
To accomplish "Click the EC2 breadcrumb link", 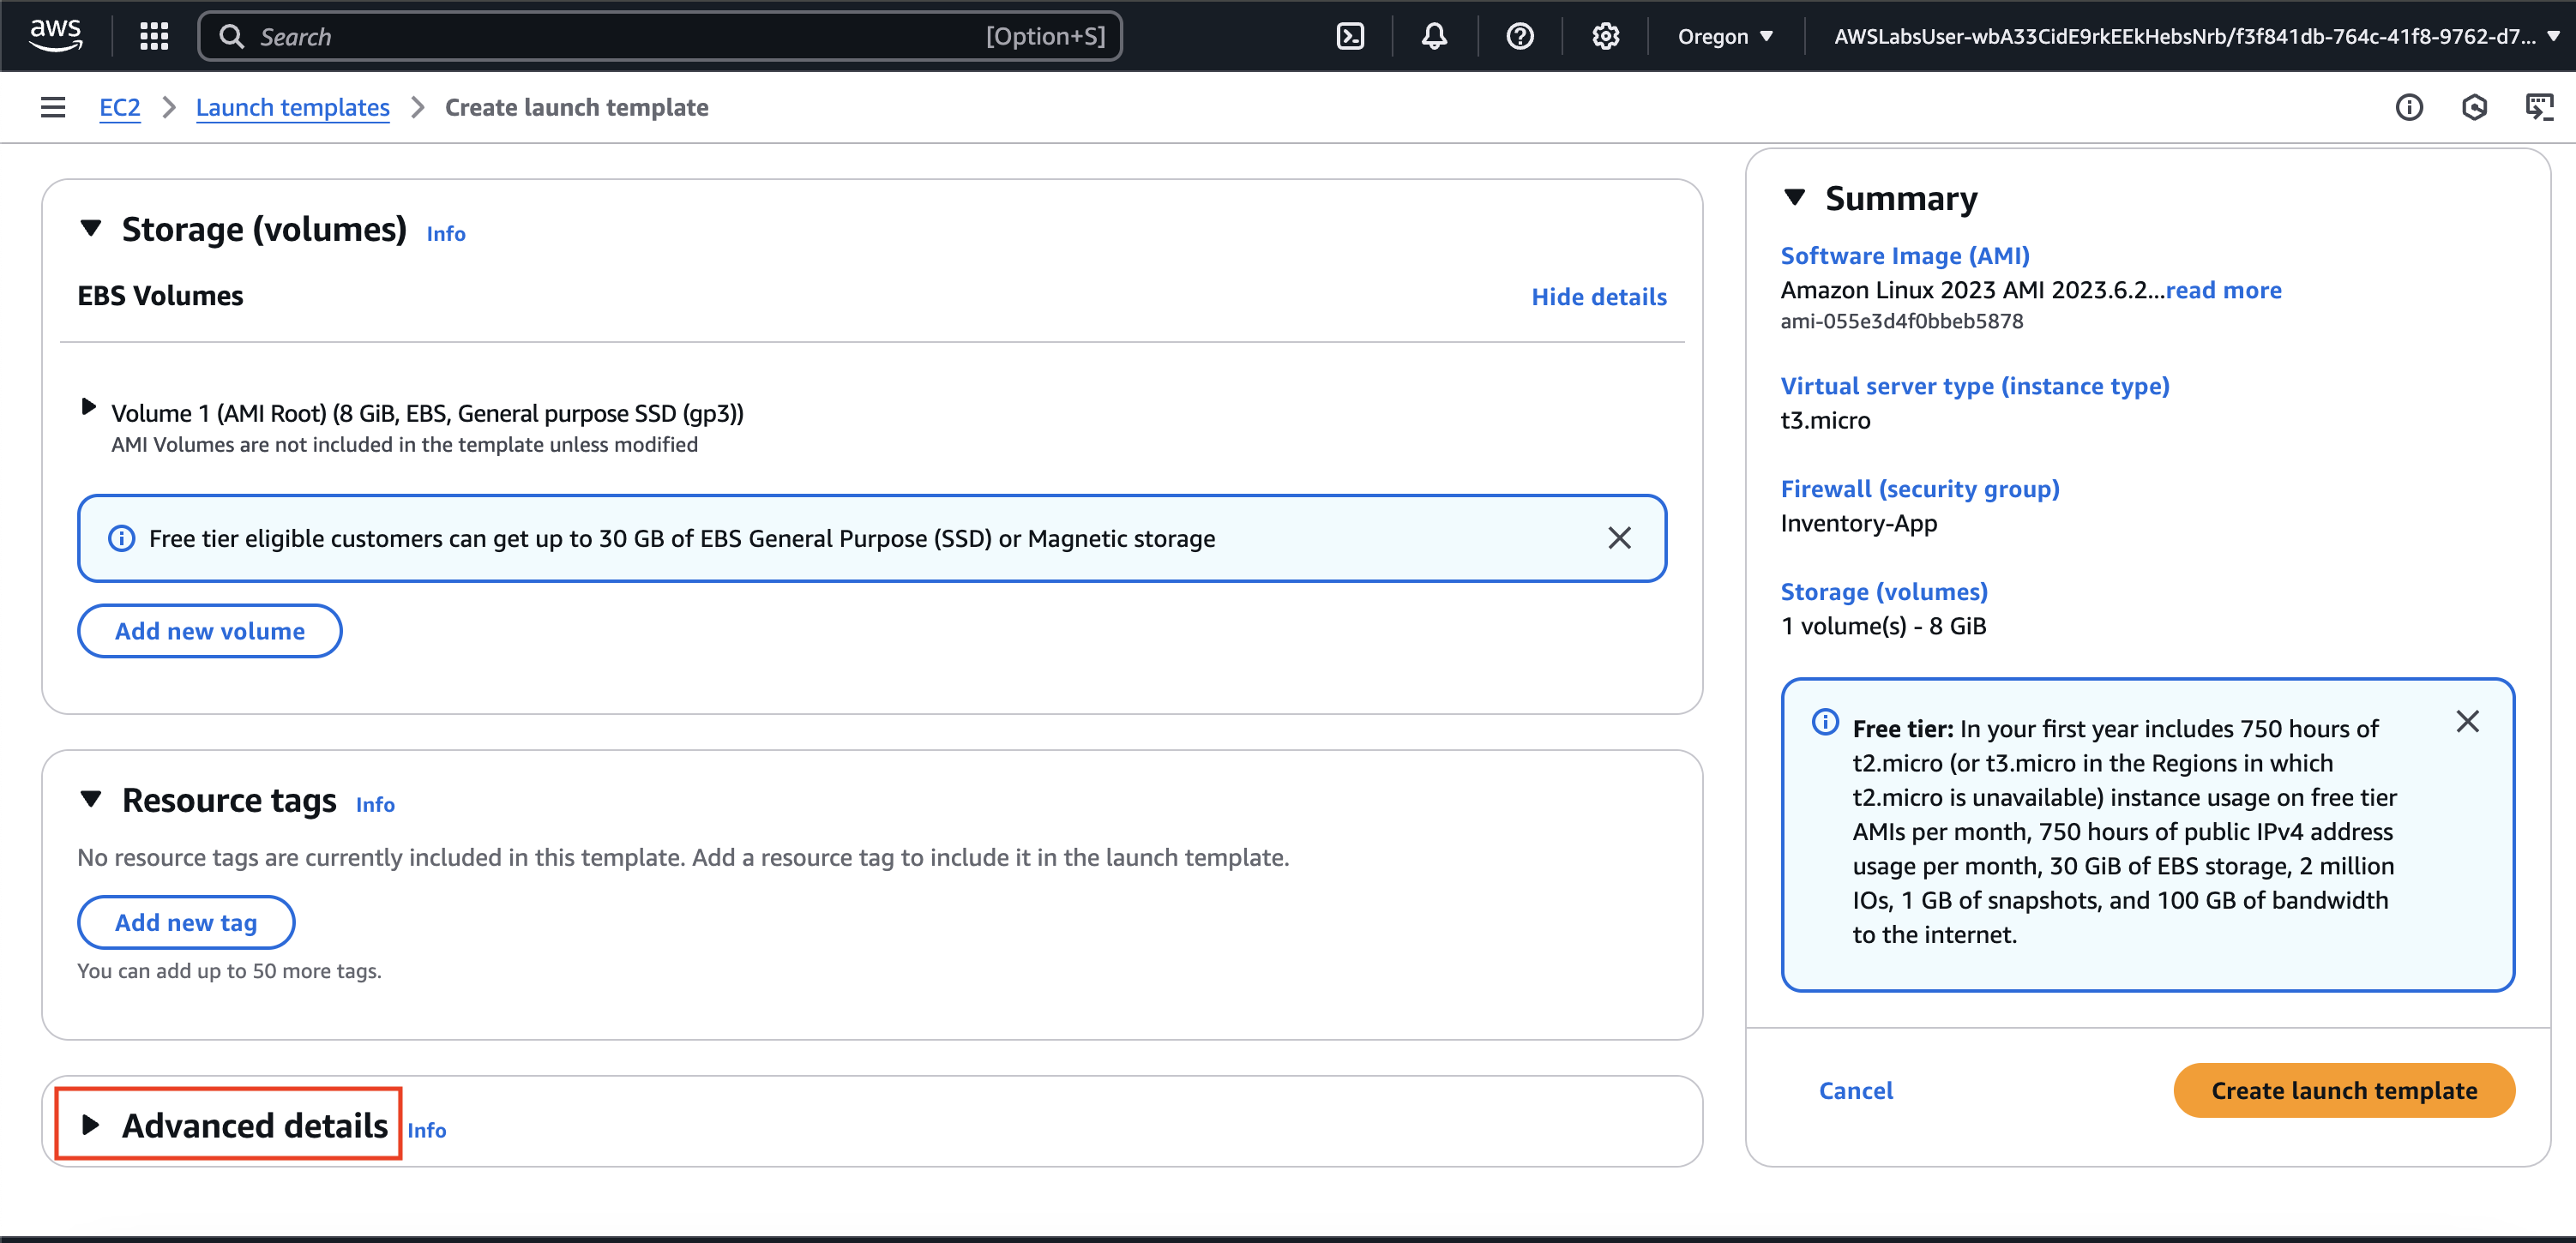I will [119, 107].
